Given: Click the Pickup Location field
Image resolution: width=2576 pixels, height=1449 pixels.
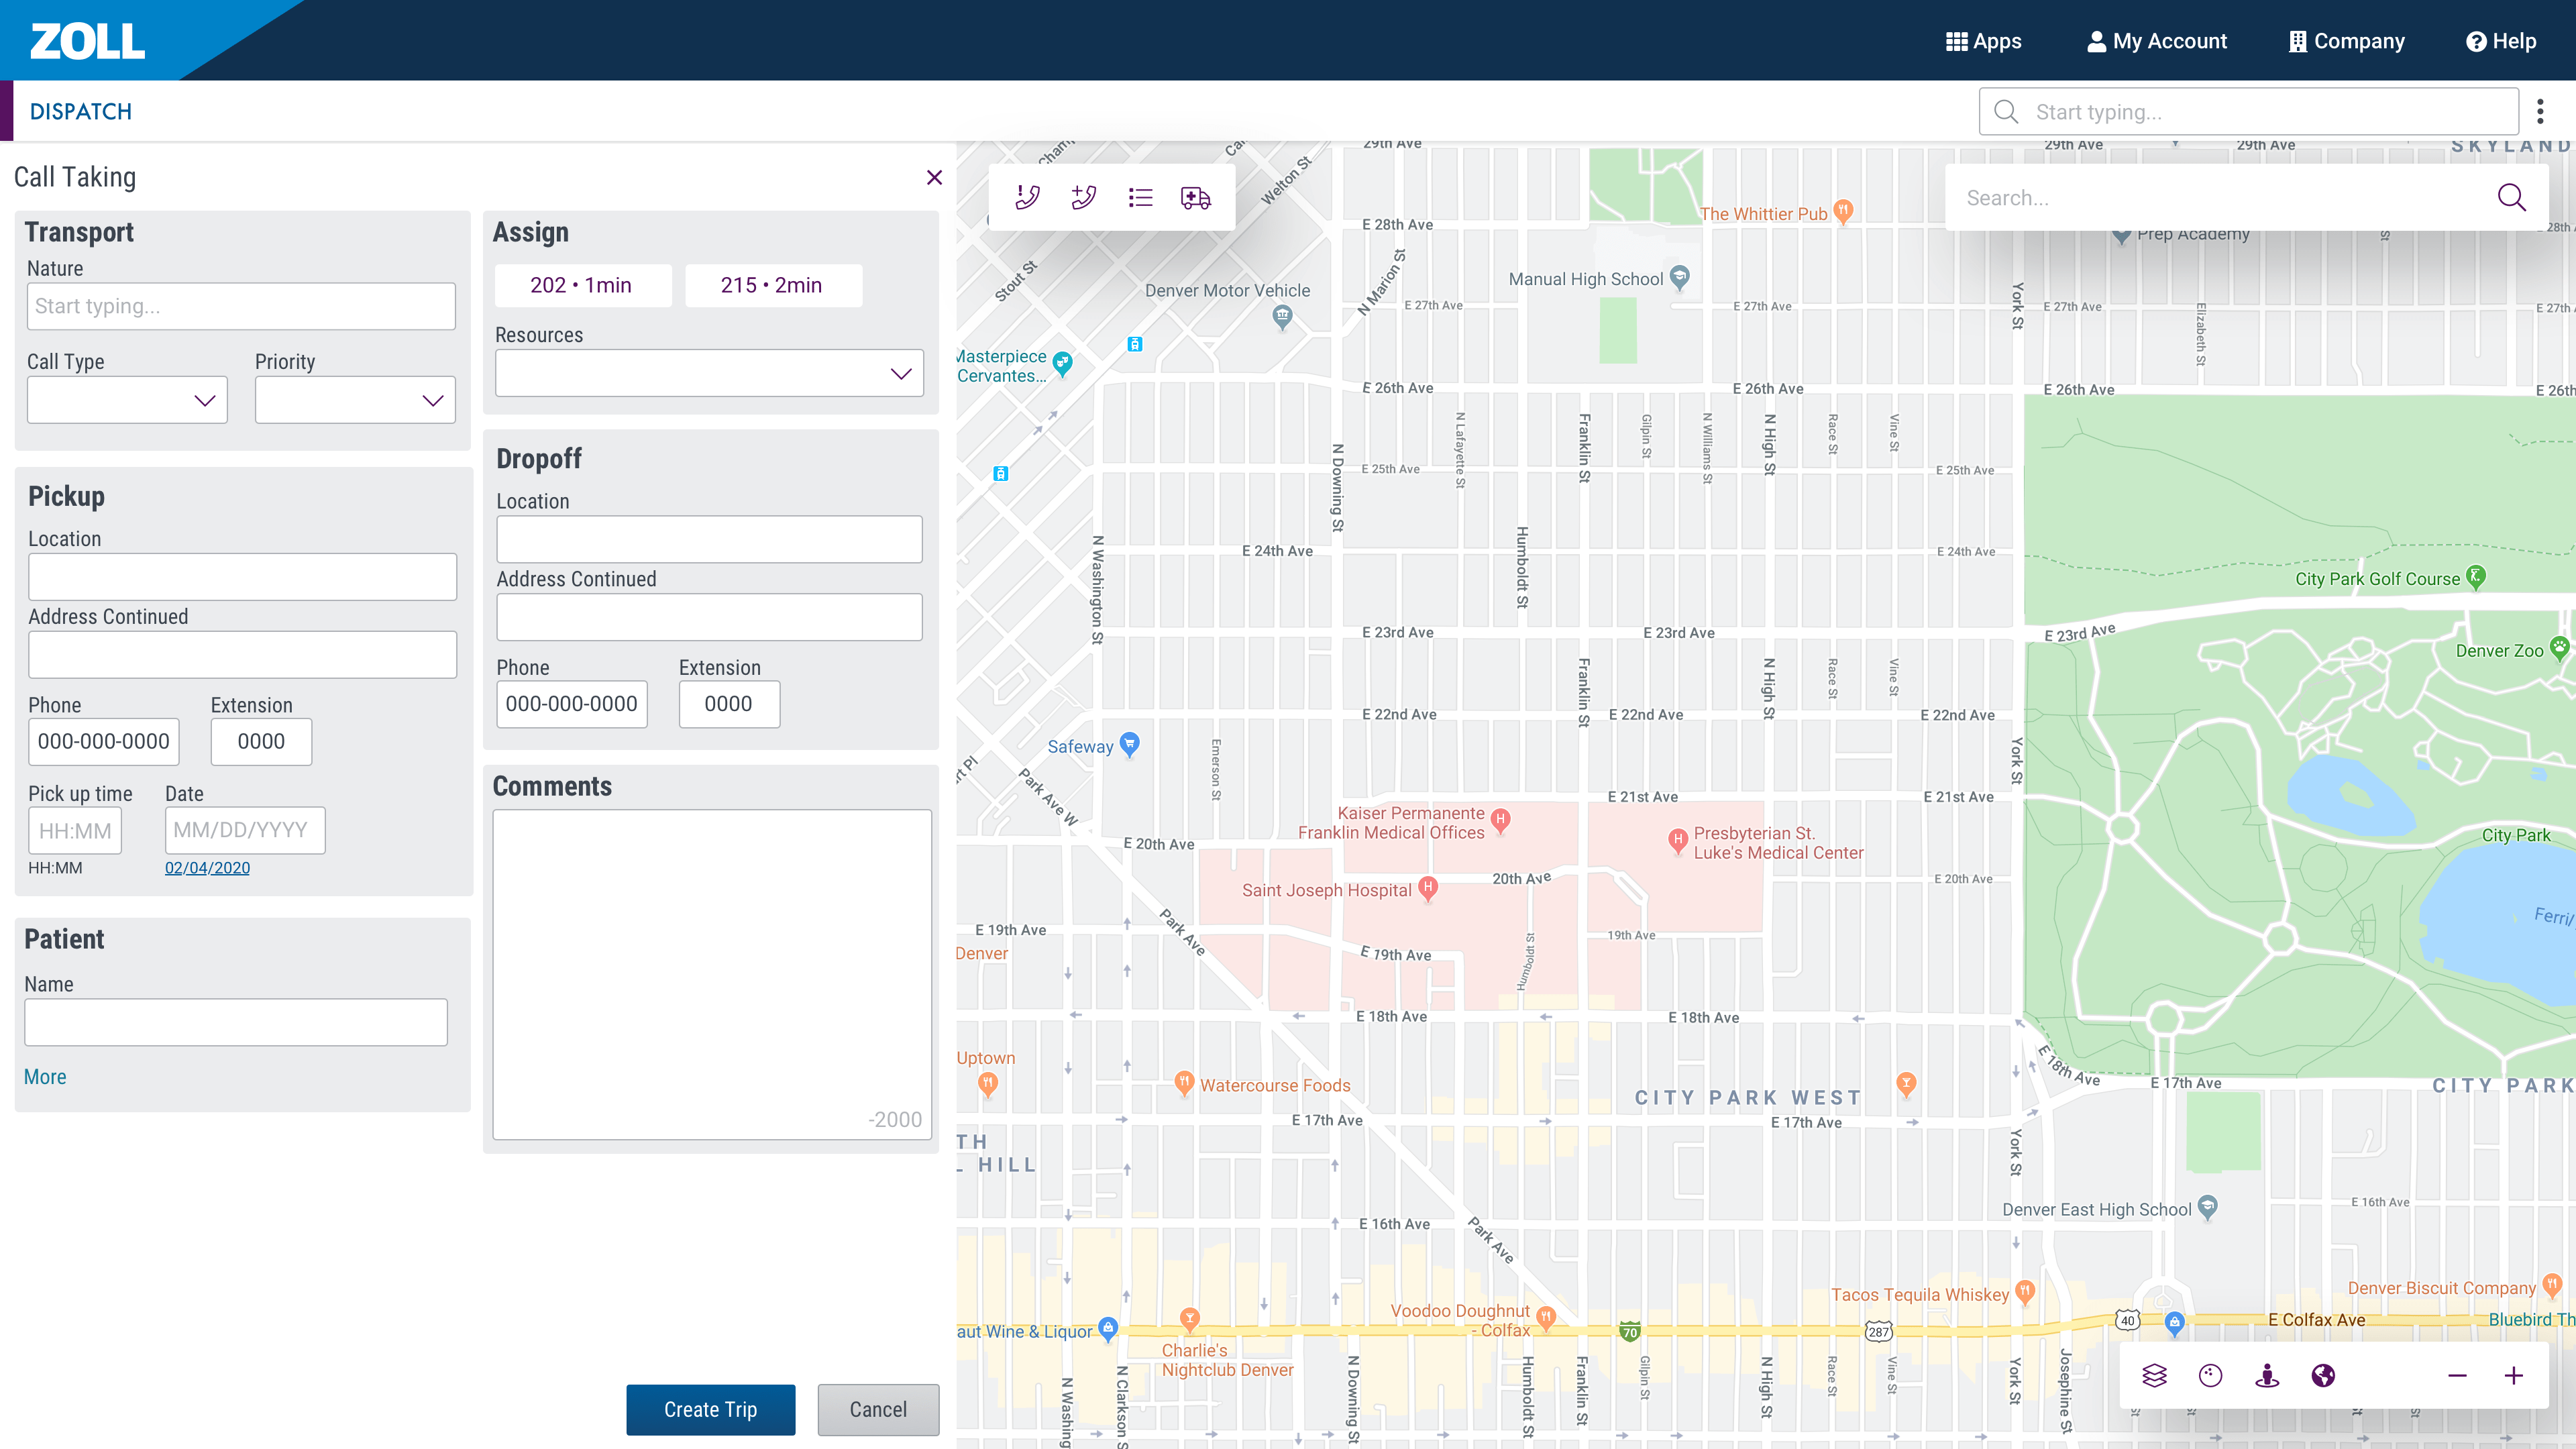Looking at the screenshot, I should click(x=242, y=577).
